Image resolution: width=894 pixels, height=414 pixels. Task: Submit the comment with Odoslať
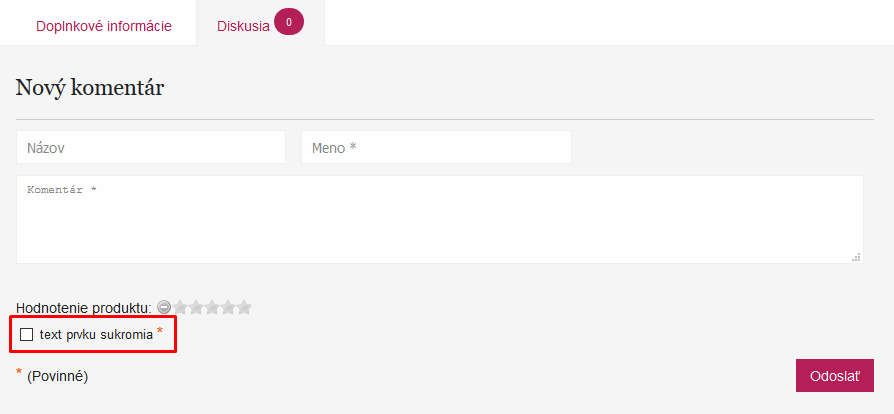point(835,376)
